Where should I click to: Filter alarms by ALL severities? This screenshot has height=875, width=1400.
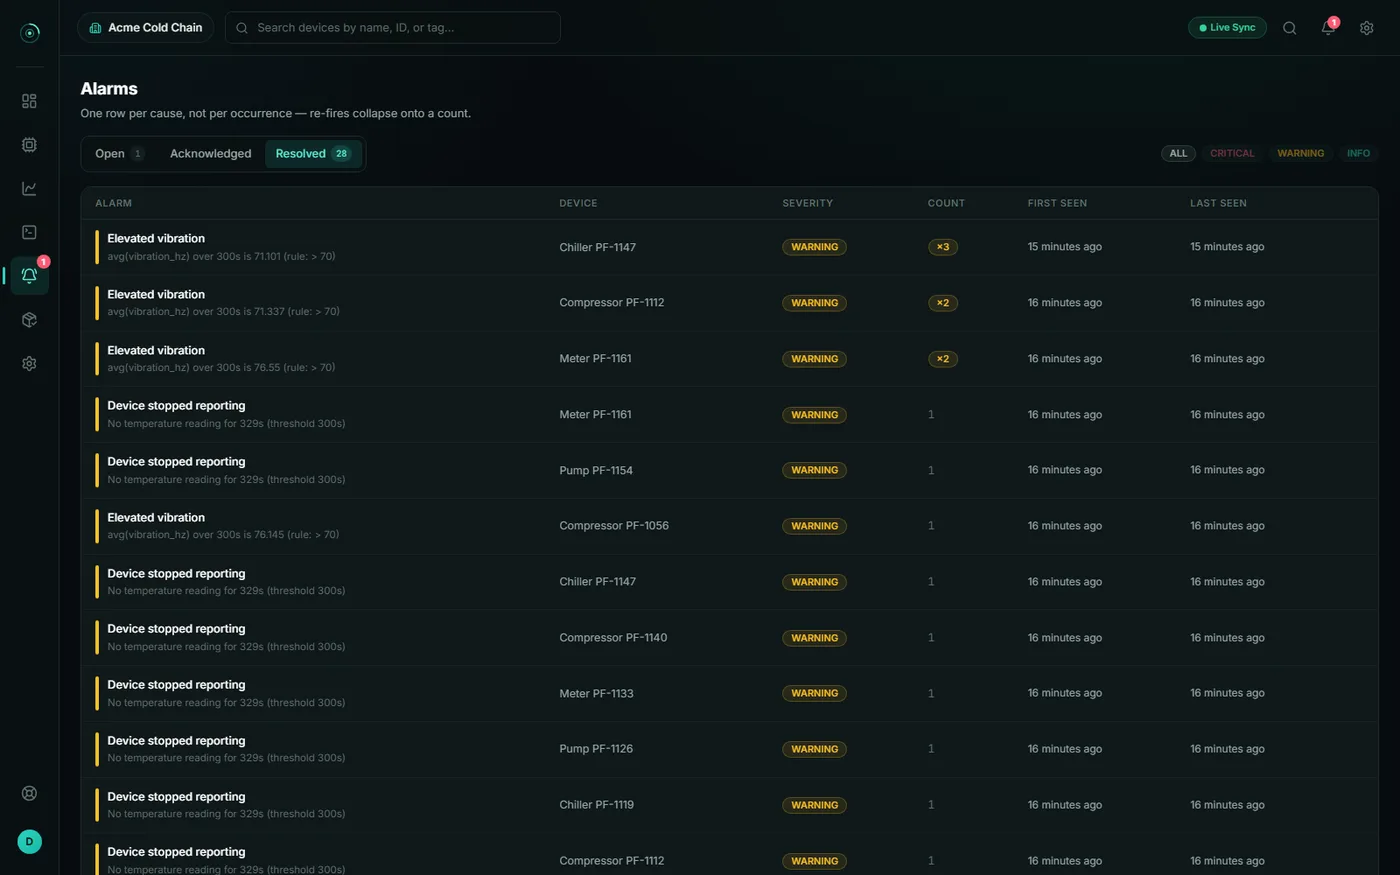point(1178,154)
